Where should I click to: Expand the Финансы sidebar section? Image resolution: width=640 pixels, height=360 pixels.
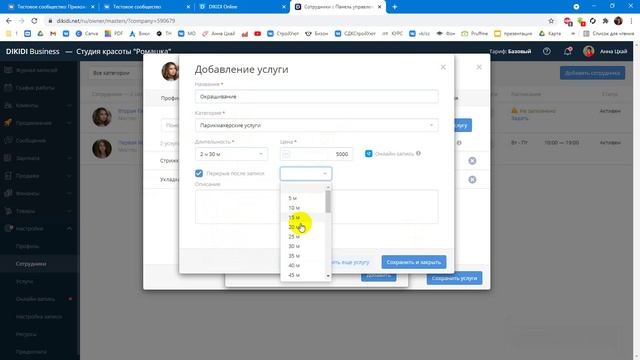click(69, 193)
